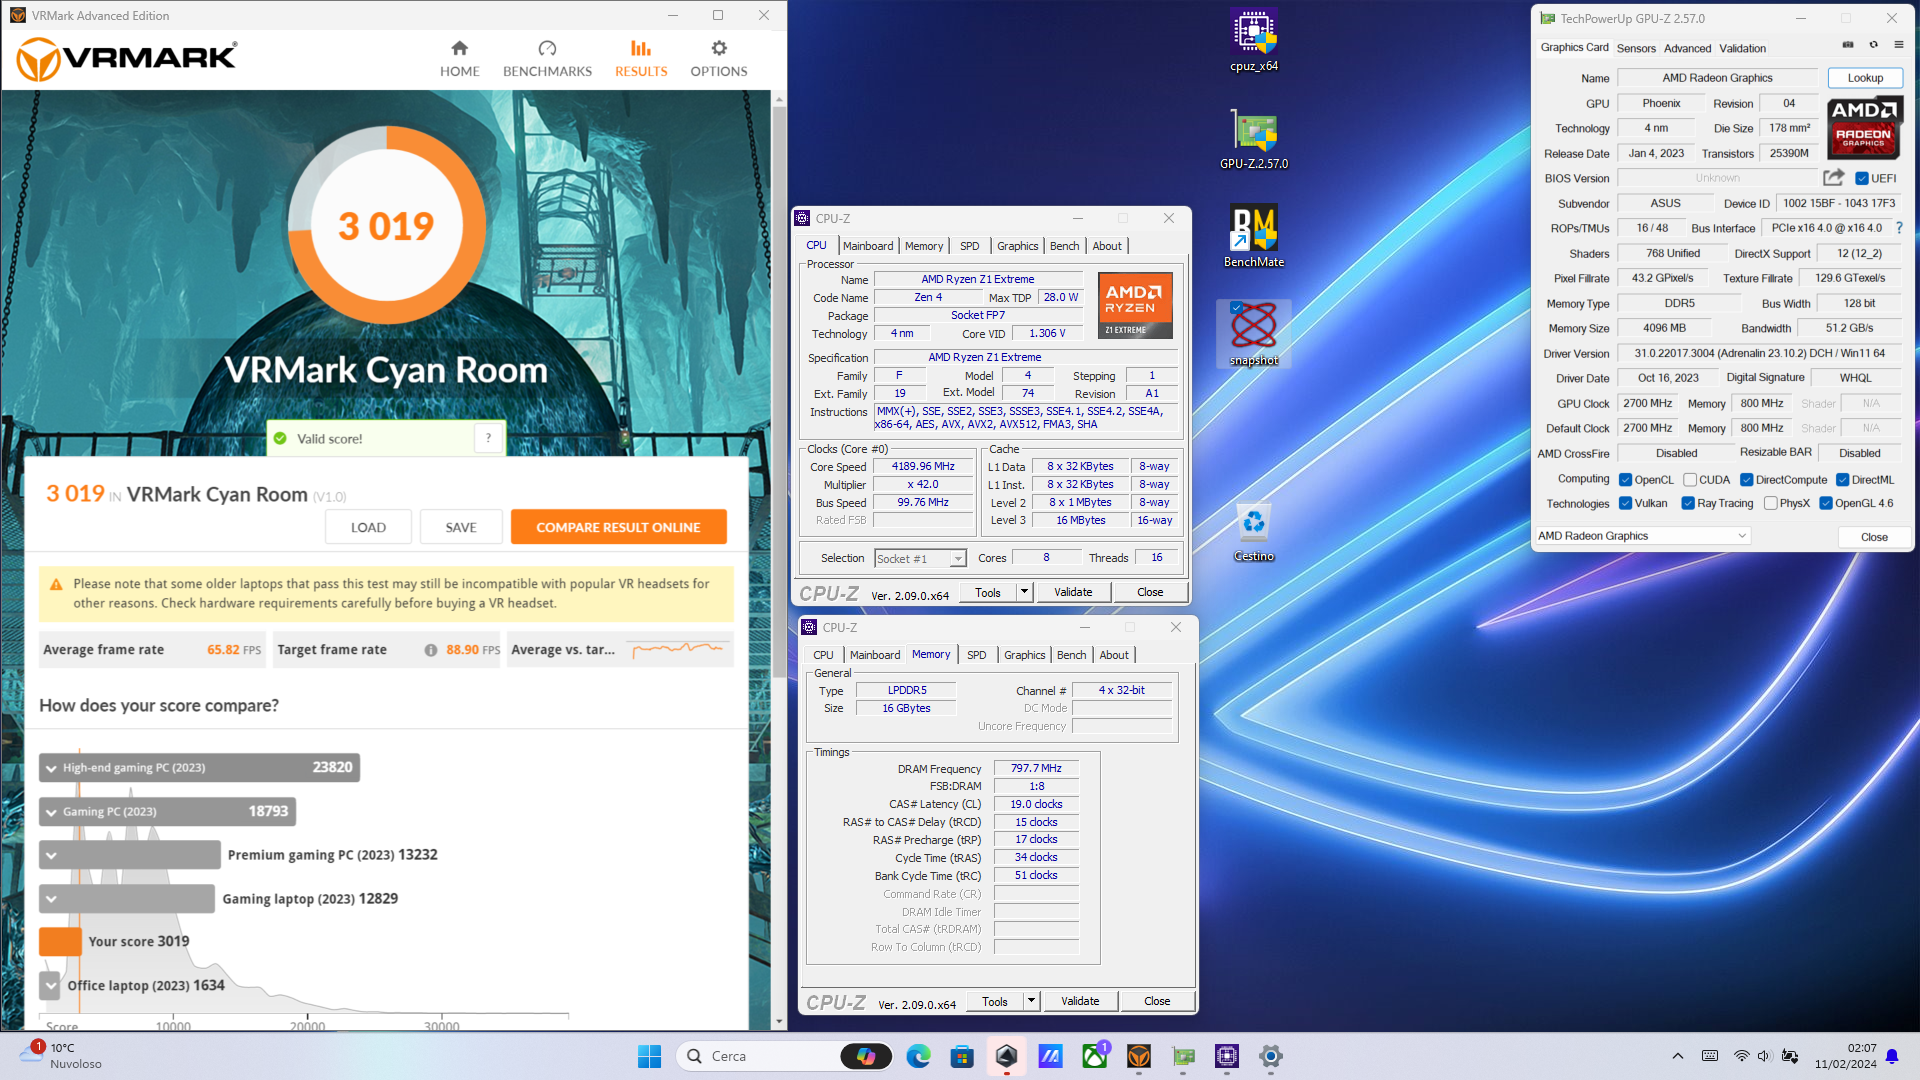Click the taskbar Cerca search box

(784, 1056)
